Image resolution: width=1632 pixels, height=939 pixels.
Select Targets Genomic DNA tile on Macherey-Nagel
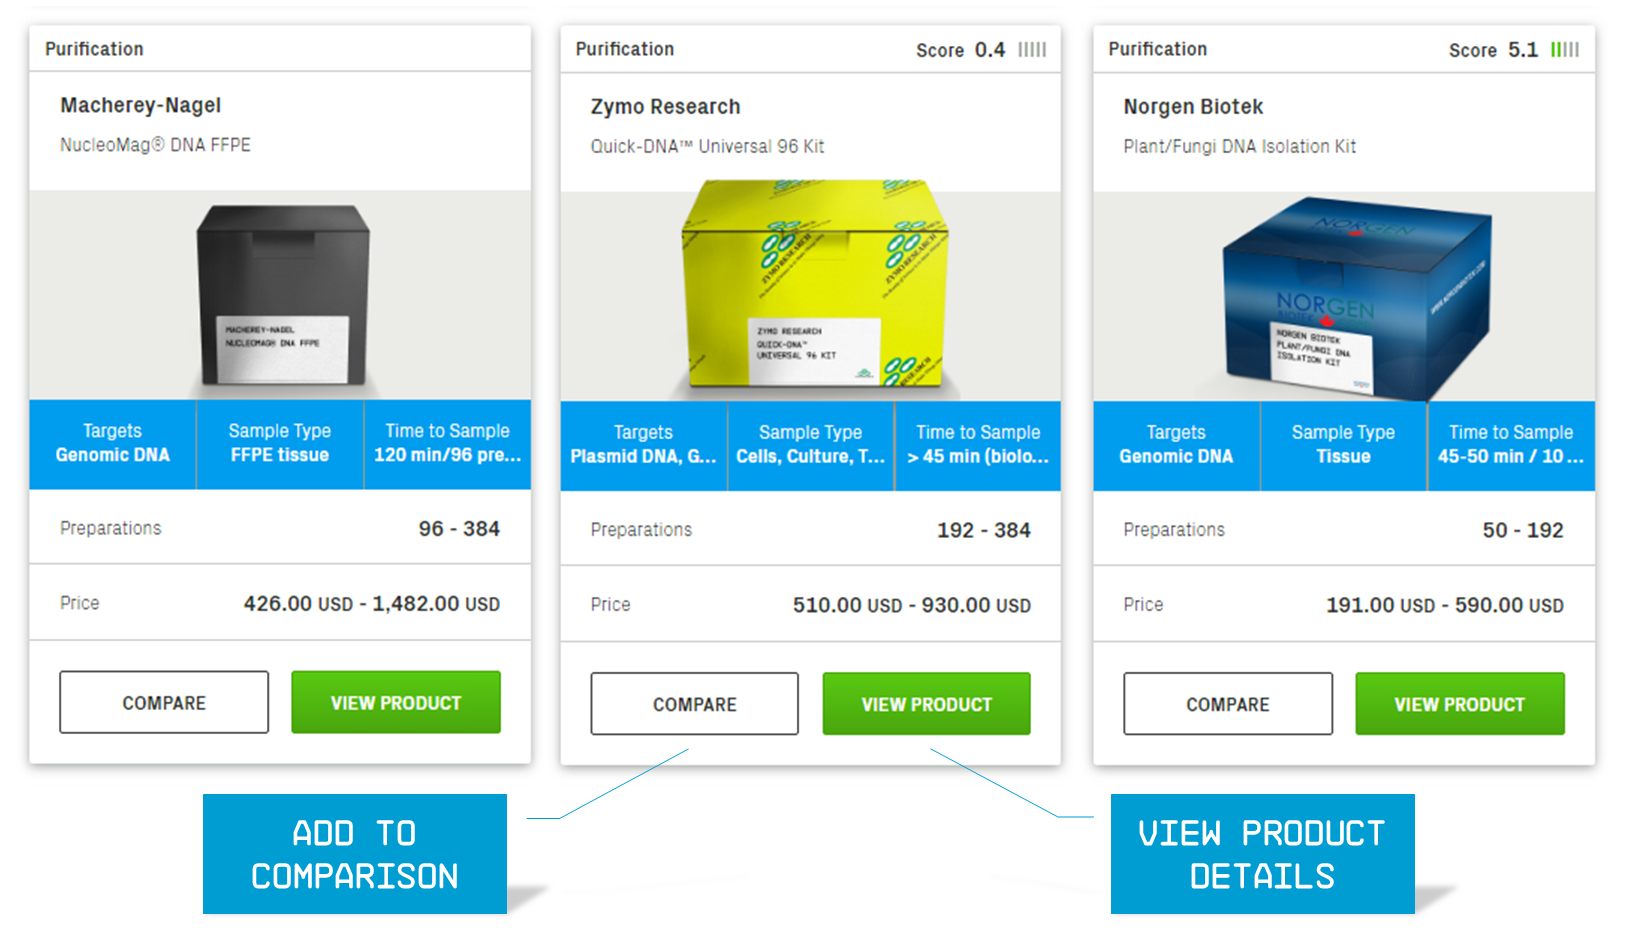tap(113, 444)
